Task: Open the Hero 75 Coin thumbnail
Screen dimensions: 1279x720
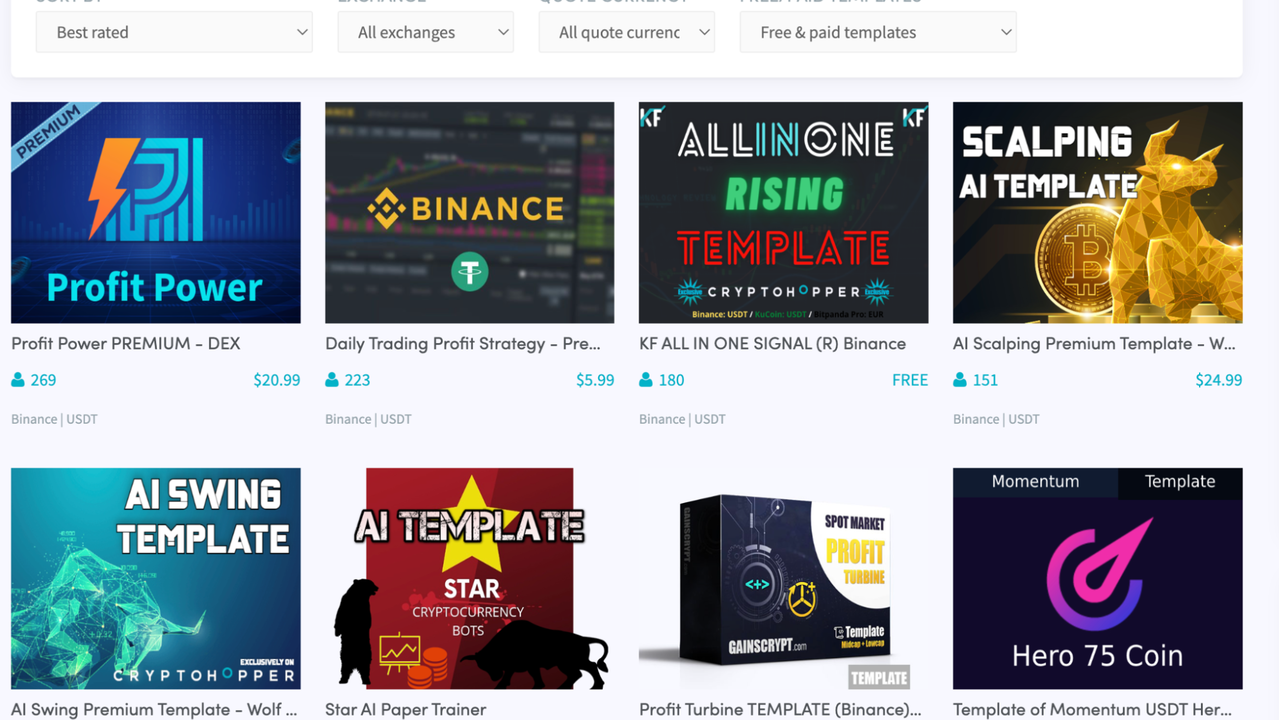Action: [x=1098, y=578]
